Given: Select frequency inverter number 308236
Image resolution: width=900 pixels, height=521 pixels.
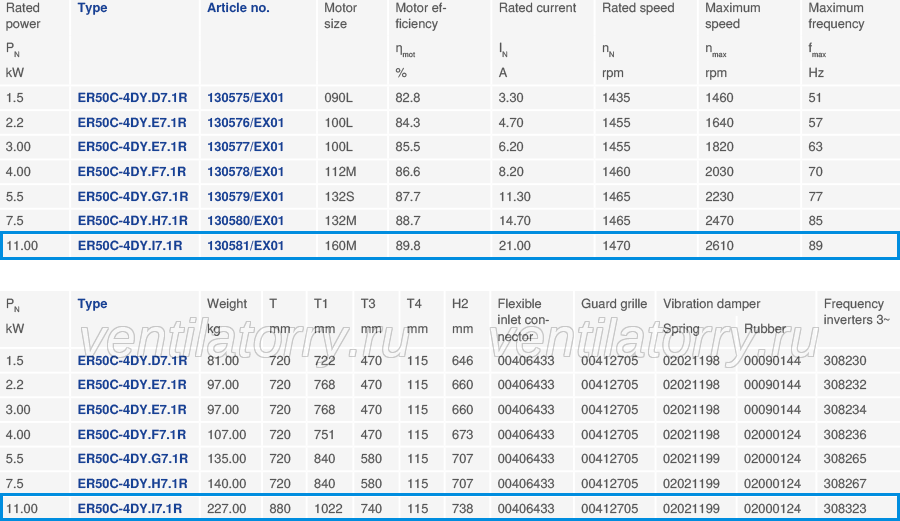Looking at the screenshot, I should (845, 435).
